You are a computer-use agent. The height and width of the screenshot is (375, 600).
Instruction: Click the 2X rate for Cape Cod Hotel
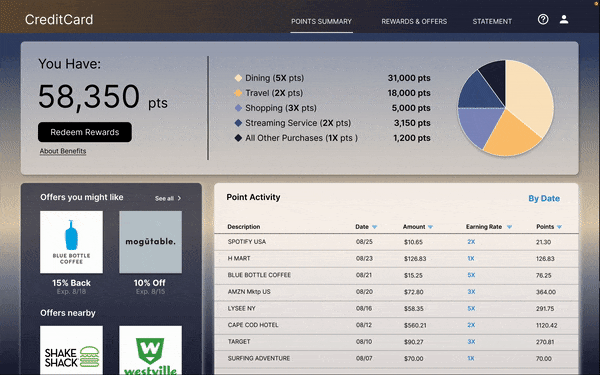click(x=471, y=325)
